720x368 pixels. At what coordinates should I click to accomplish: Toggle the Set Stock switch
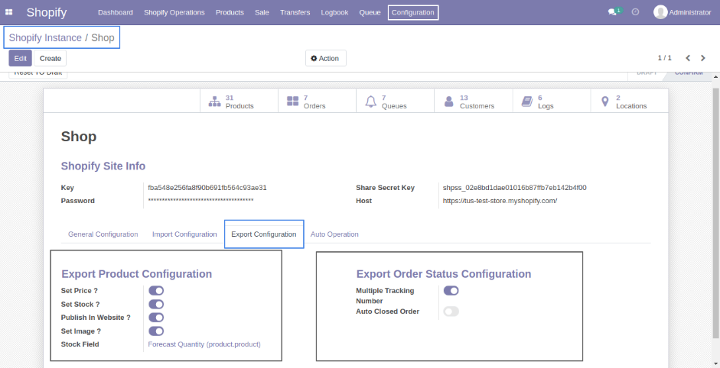point(156,304)
